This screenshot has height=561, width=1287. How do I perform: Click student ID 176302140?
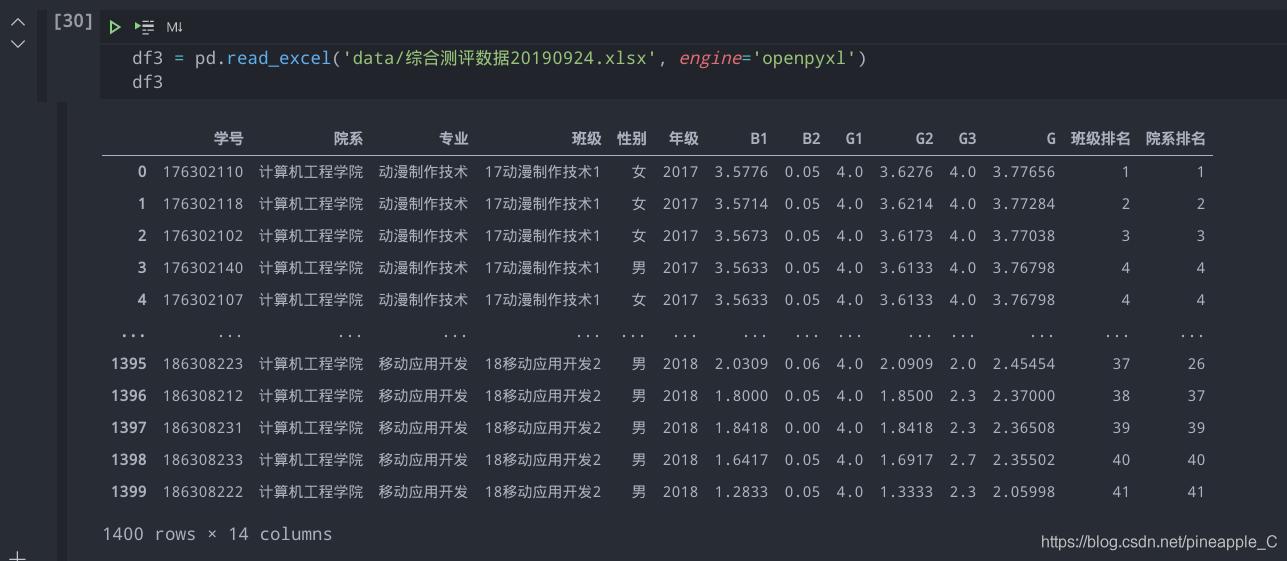click(203, 268)
